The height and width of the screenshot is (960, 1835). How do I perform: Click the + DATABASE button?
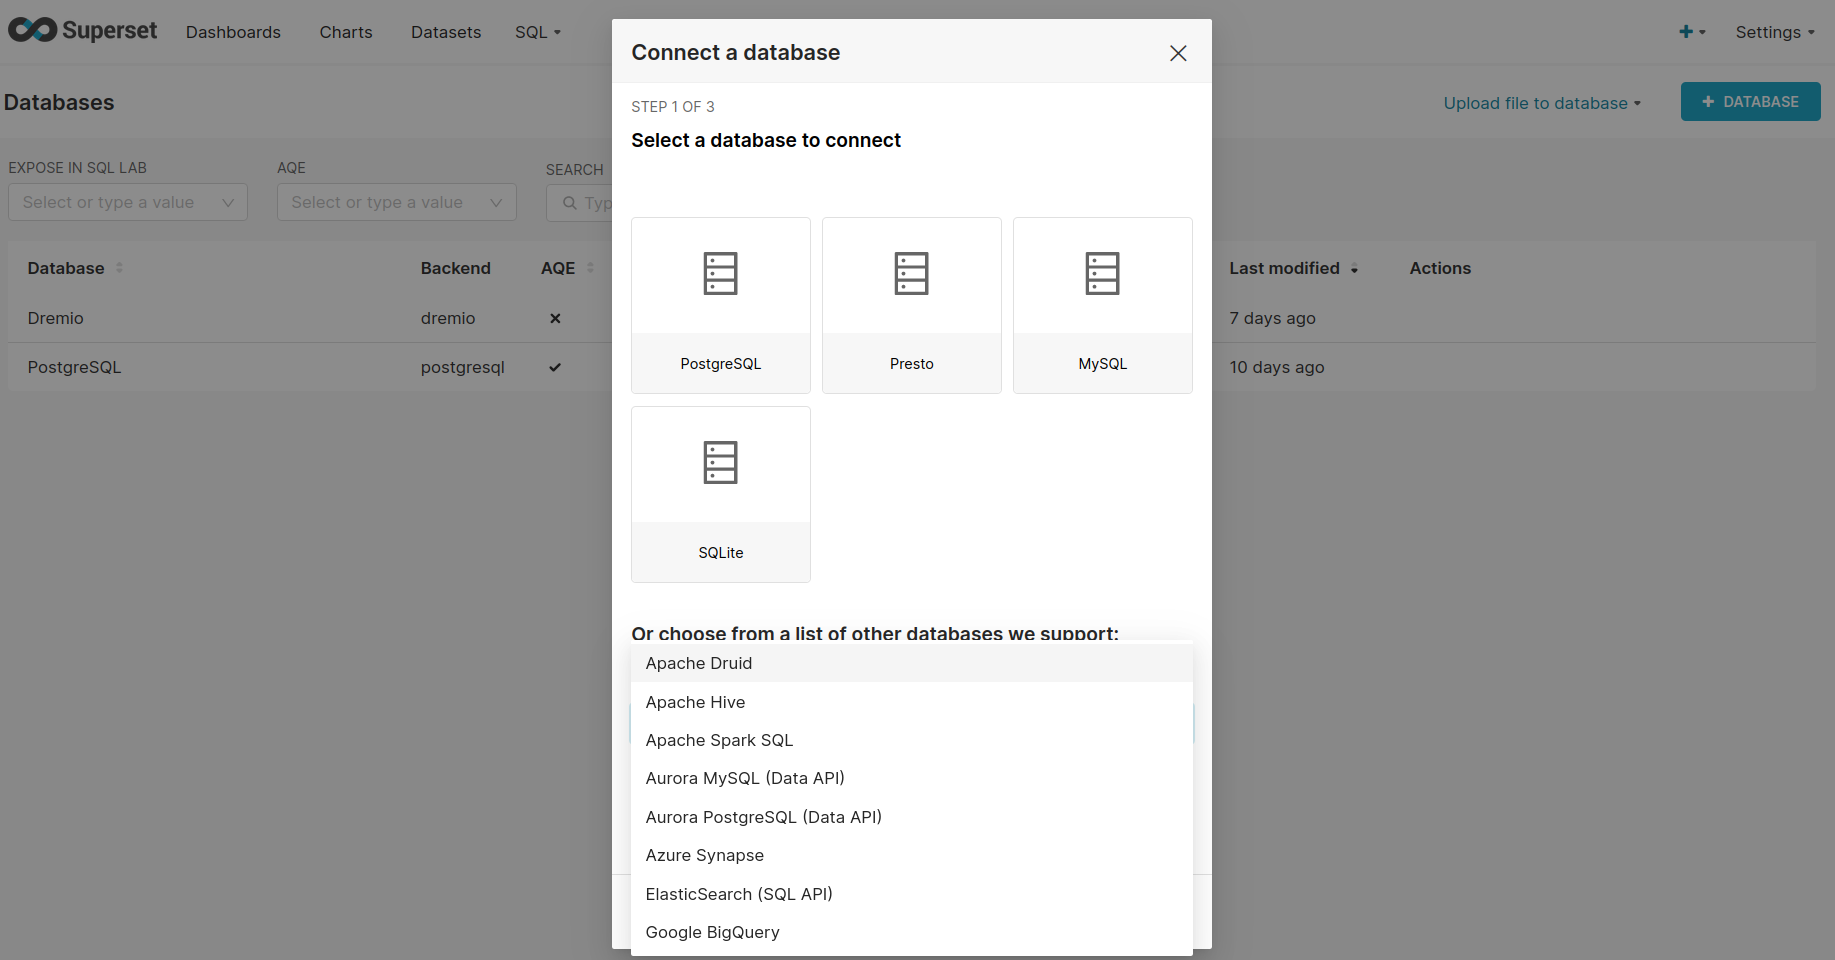point(1750,102)
